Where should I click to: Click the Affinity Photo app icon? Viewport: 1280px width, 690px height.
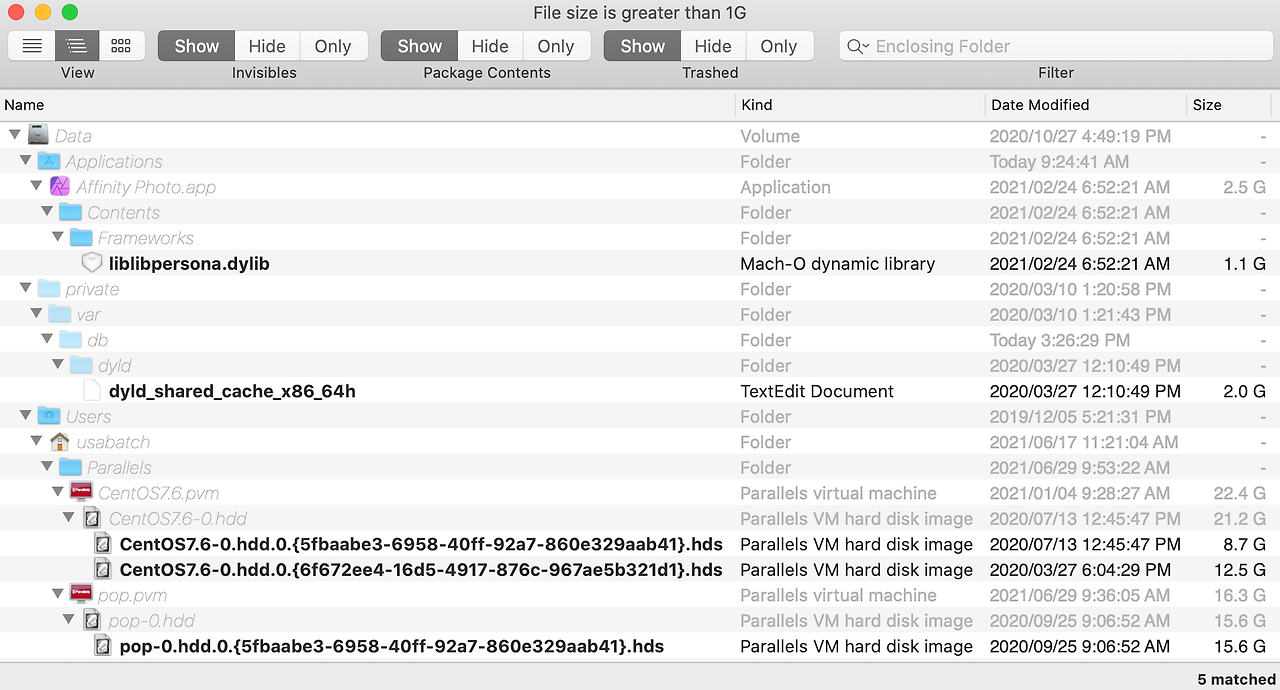tap(59, 186)
